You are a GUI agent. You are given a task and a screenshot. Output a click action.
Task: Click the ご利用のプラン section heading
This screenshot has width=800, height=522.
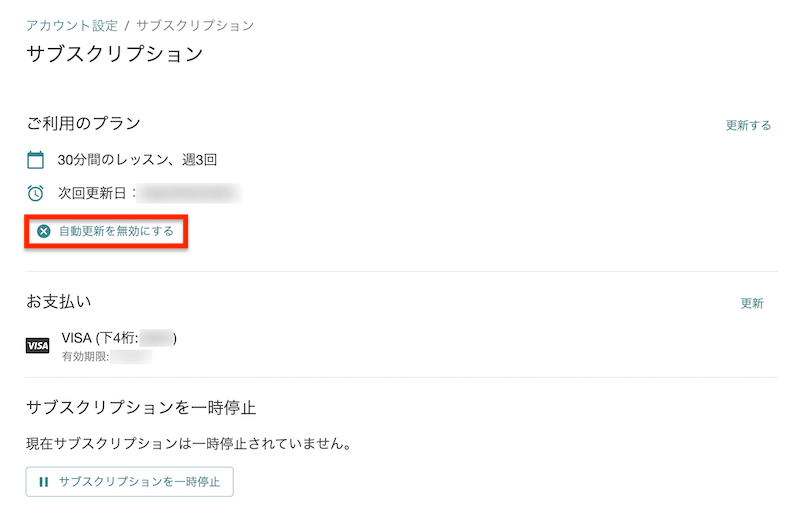tap(83, 123)
